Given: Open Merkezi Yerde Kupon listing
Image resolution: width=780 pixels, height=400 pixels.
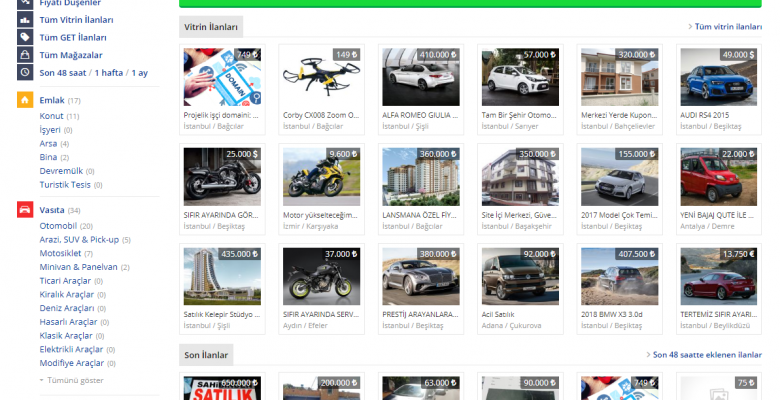Looking at the screenshot, I should coord(619,90).
